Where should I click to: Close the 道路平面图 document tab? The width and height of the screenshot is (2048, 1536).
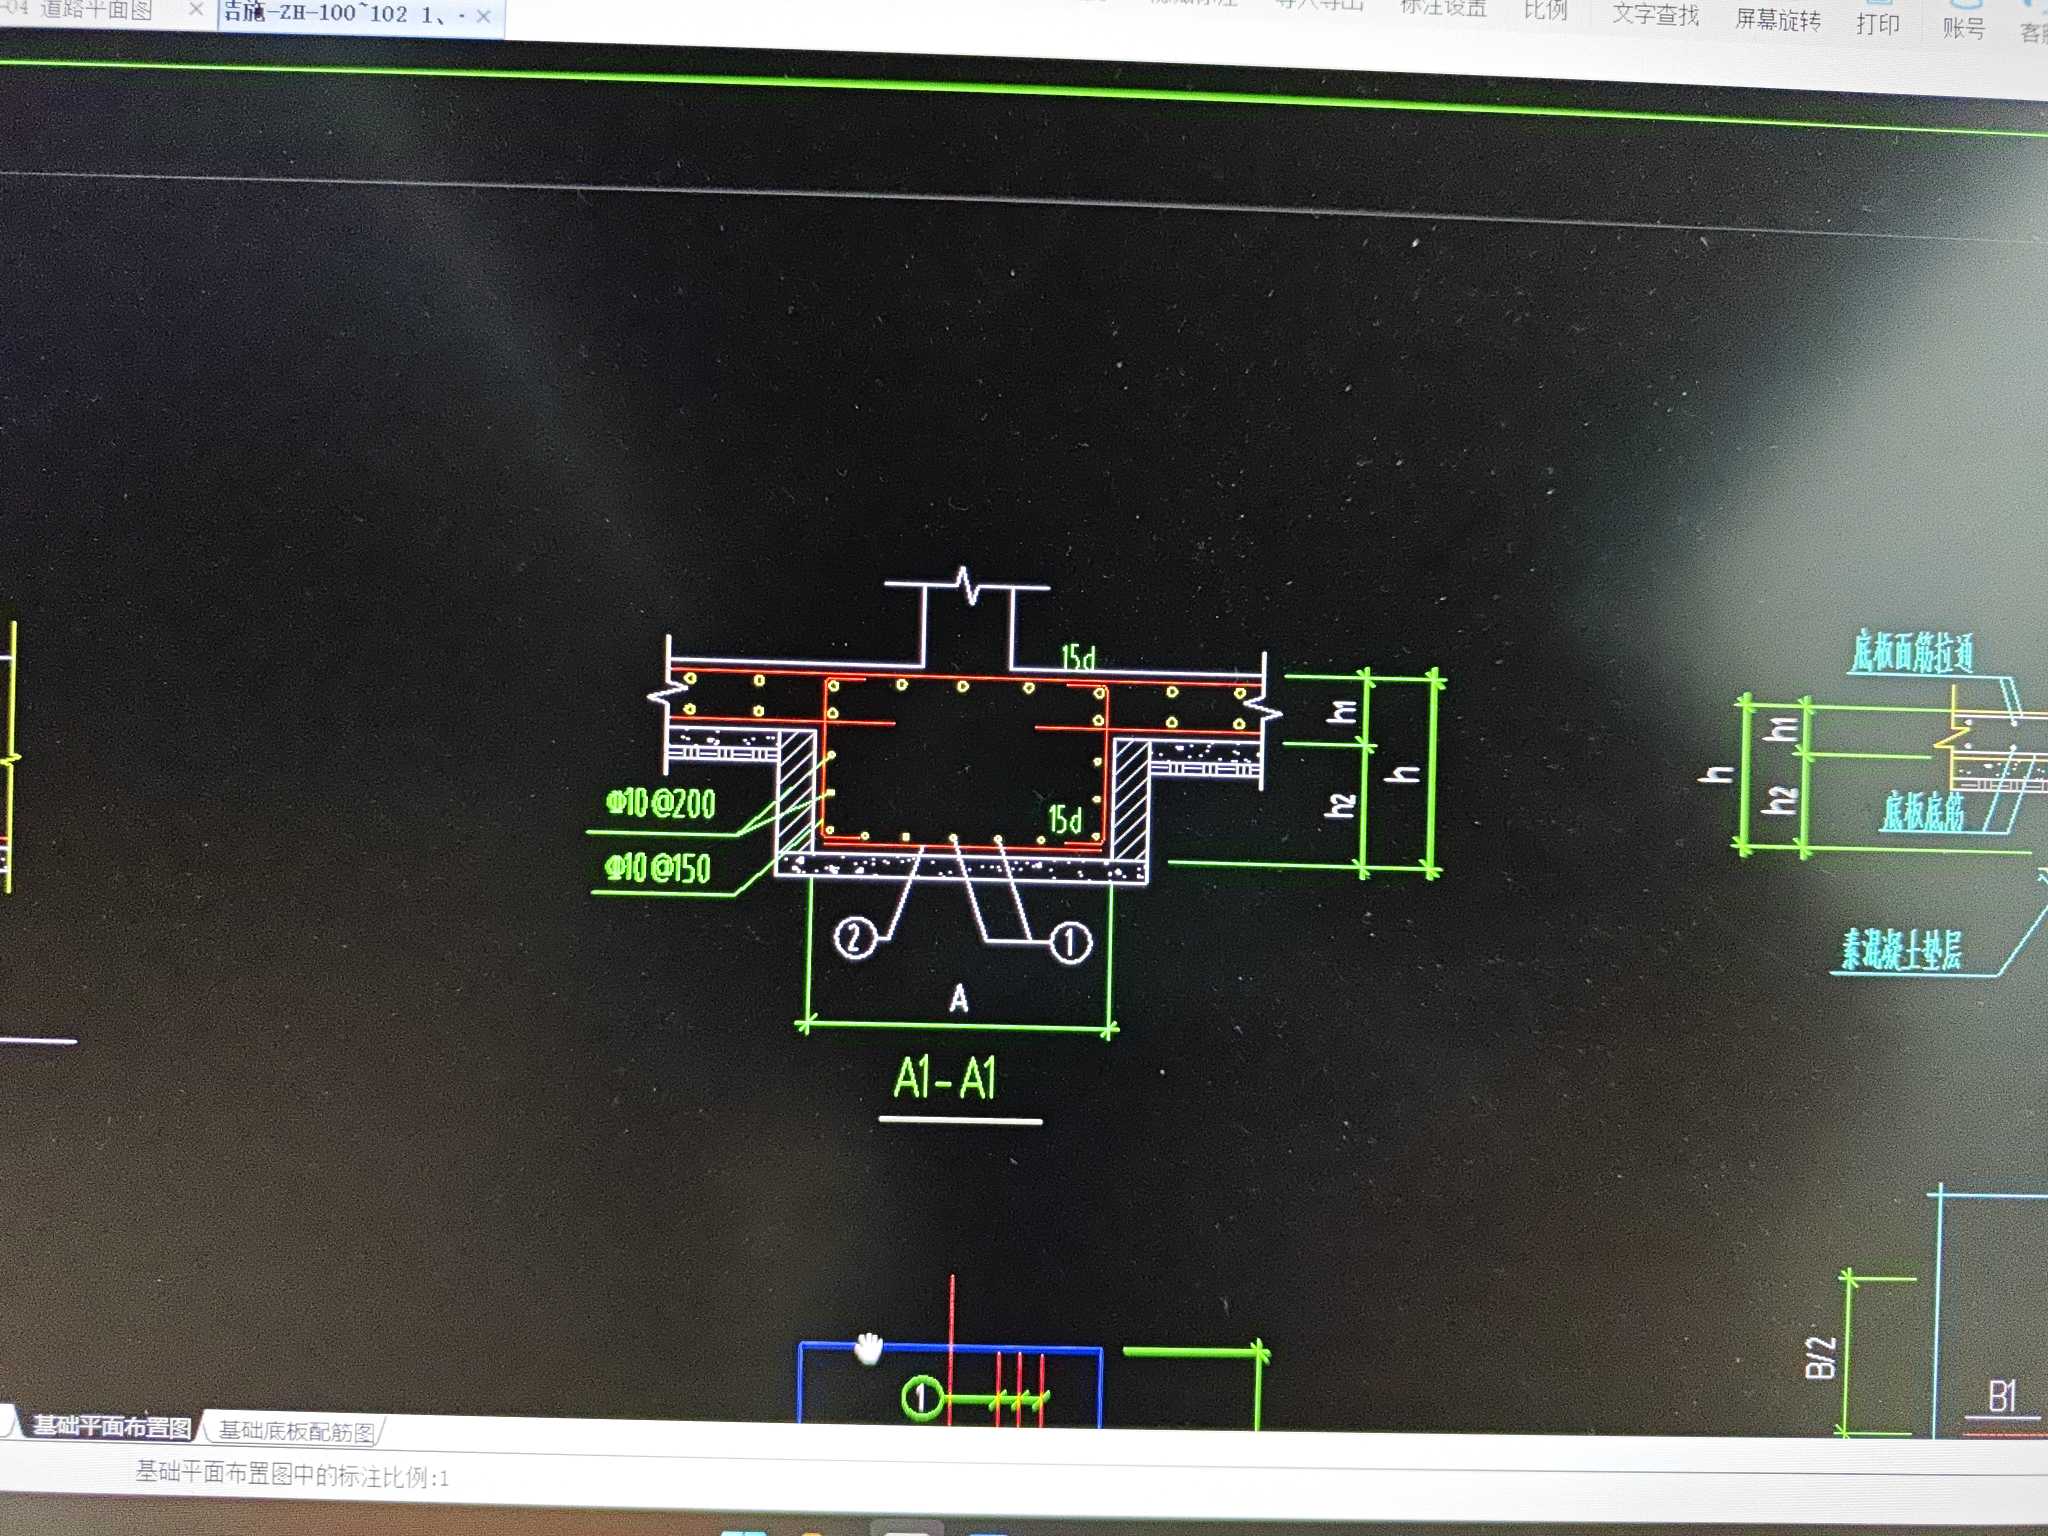[x=196, y=10]
